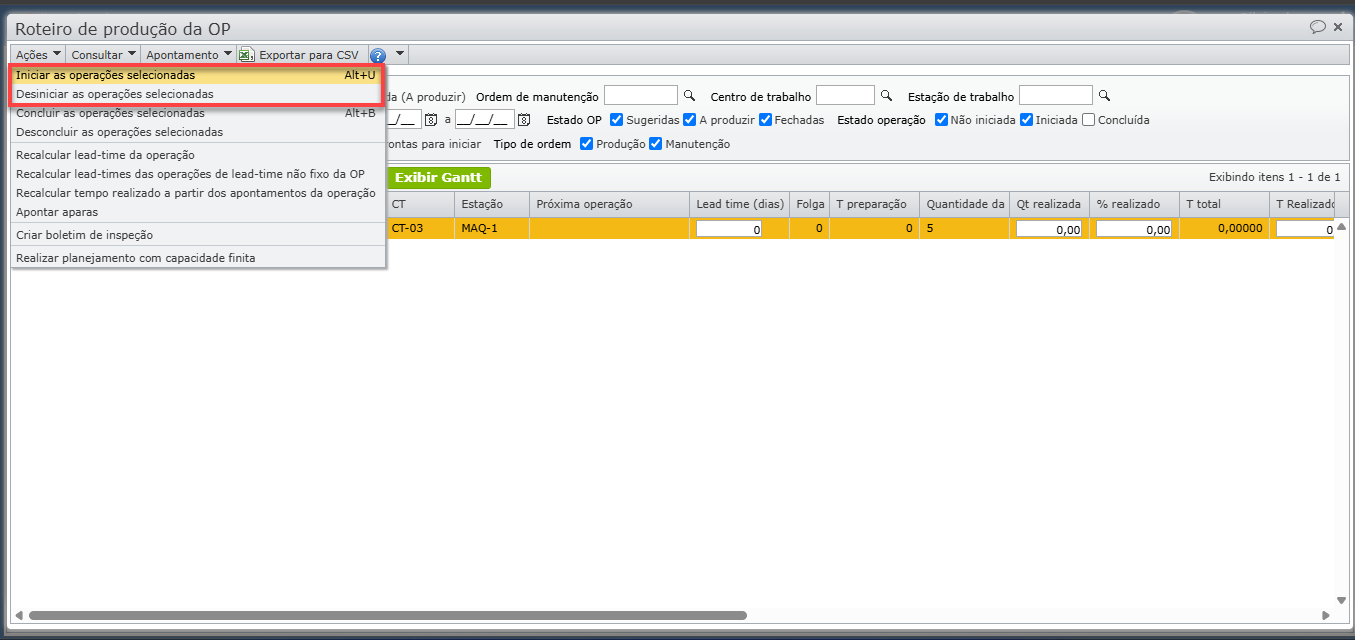Toggle the Não iniciada checkbox

coord(942,120)
